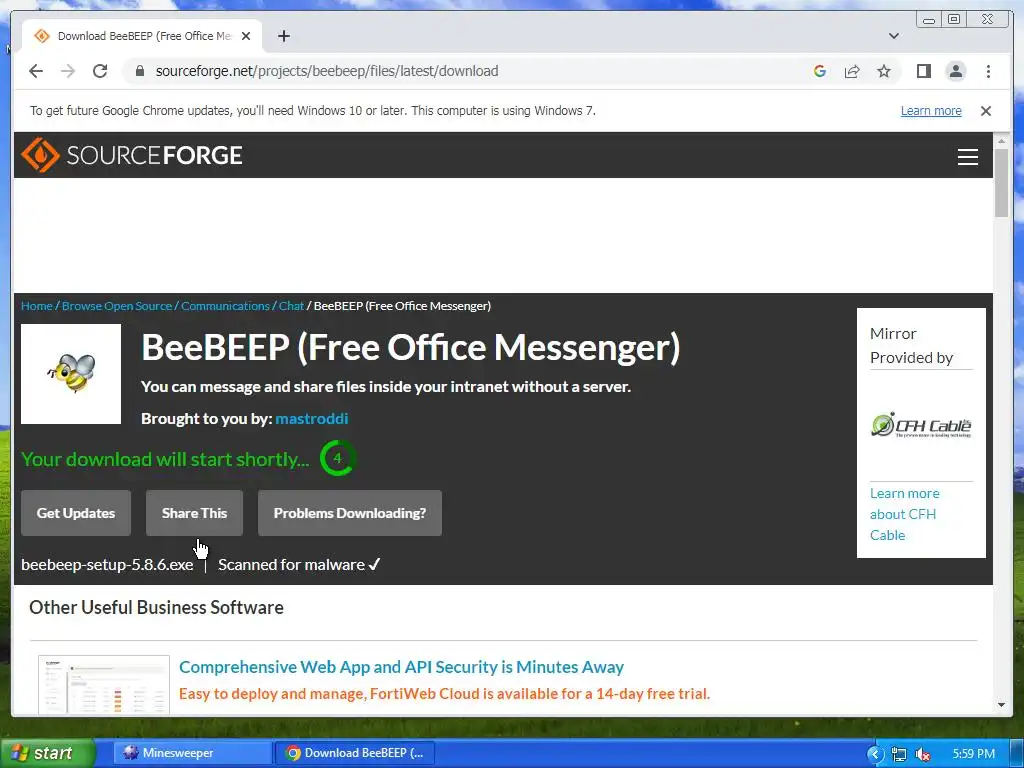Click the FortiWeb Cloud 14-day free trial text

[444, 694]
